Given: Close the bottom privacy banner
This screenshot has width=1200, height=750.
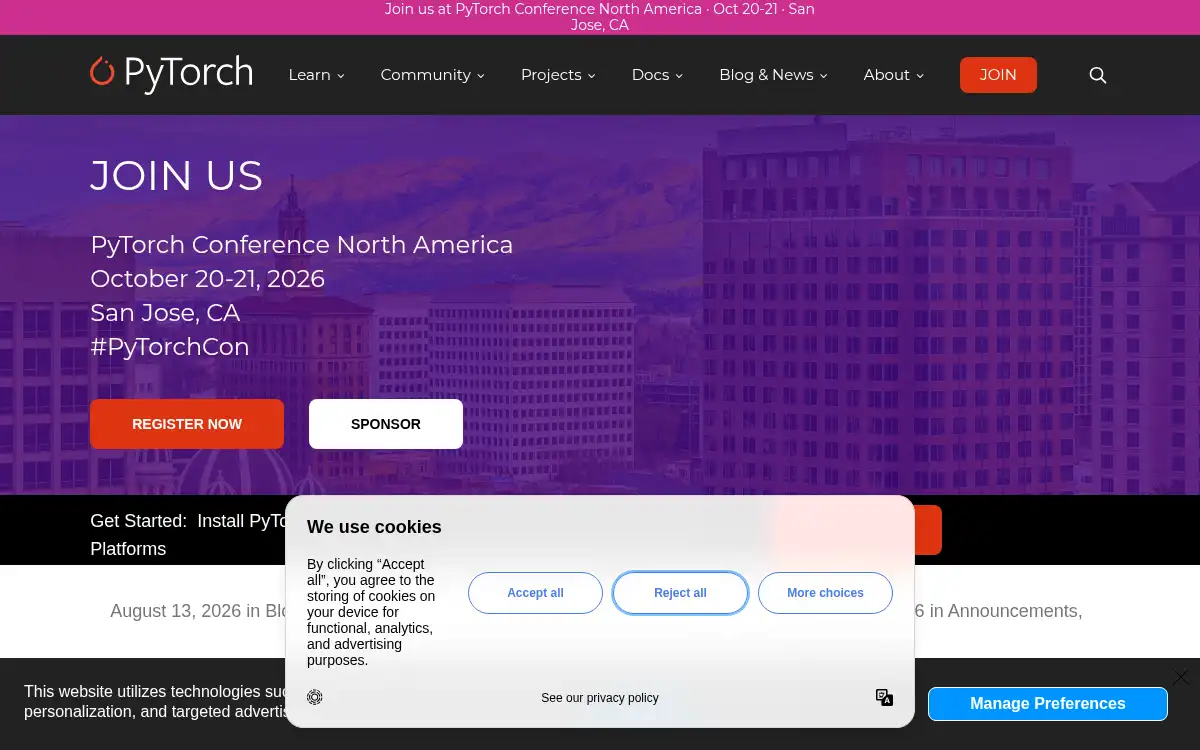Looking at the screenshot, I should (1181, 677).
